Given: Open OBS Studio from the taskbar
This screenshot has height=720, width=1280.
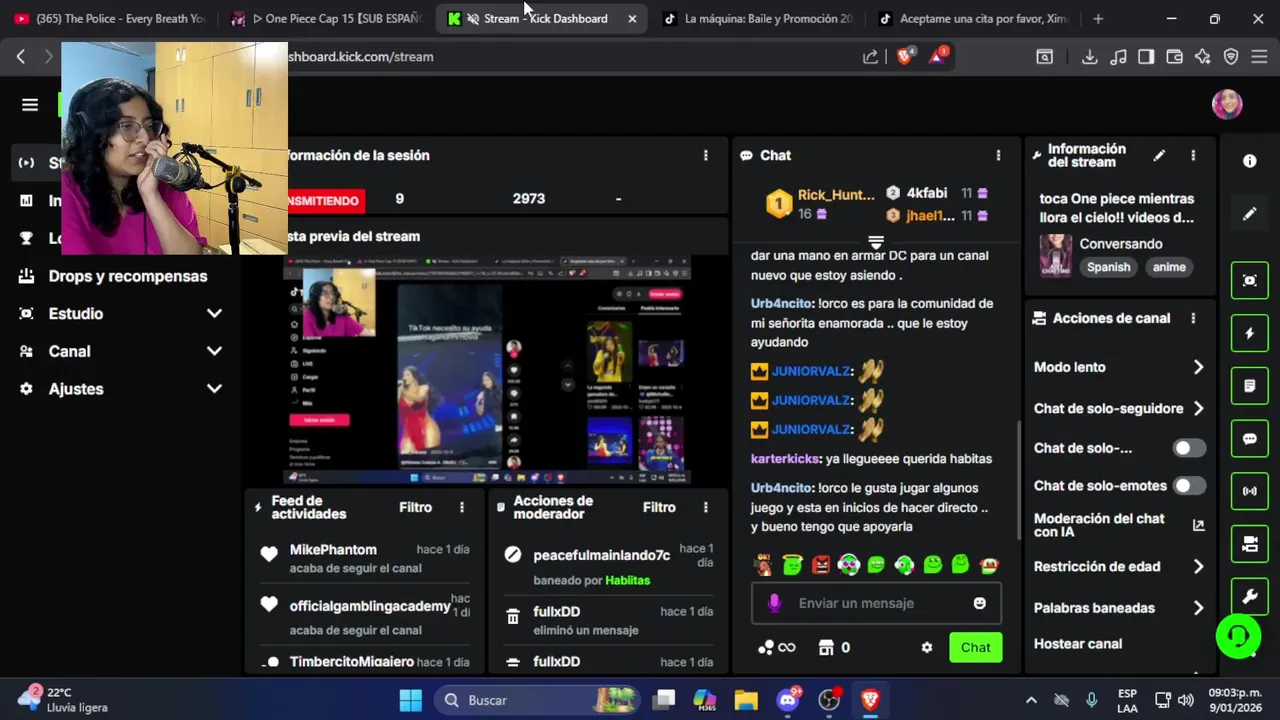Looking at the screenshot, I should (829, 700).
